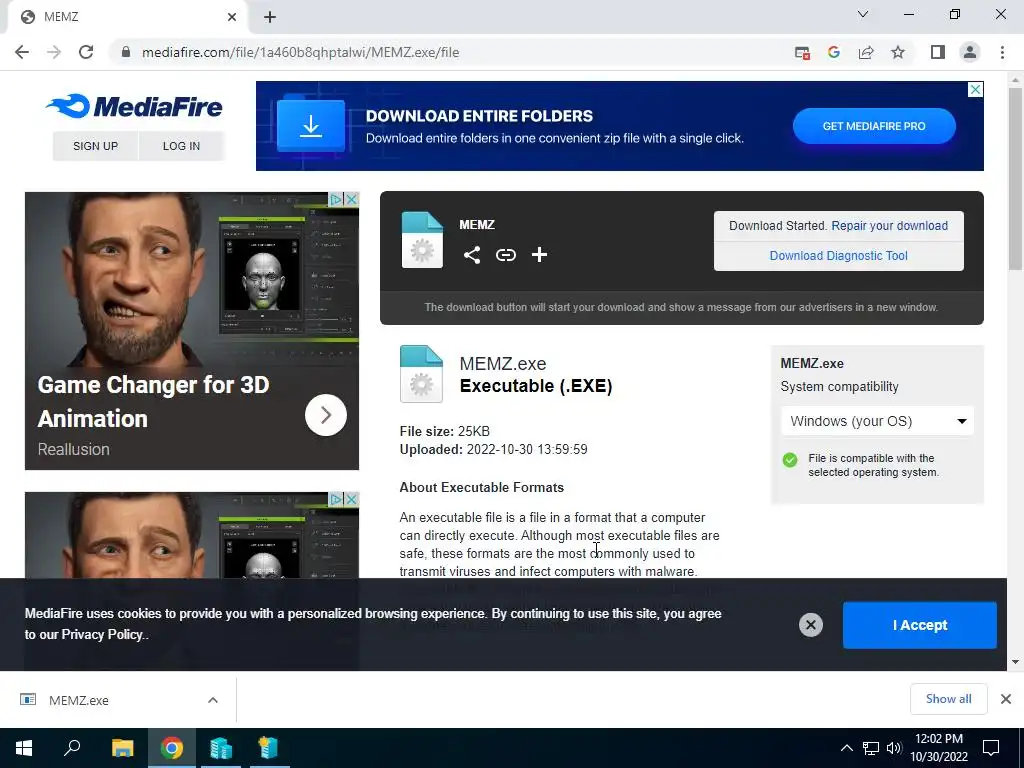Open the Chrome profile menu

tap(970, 52)
